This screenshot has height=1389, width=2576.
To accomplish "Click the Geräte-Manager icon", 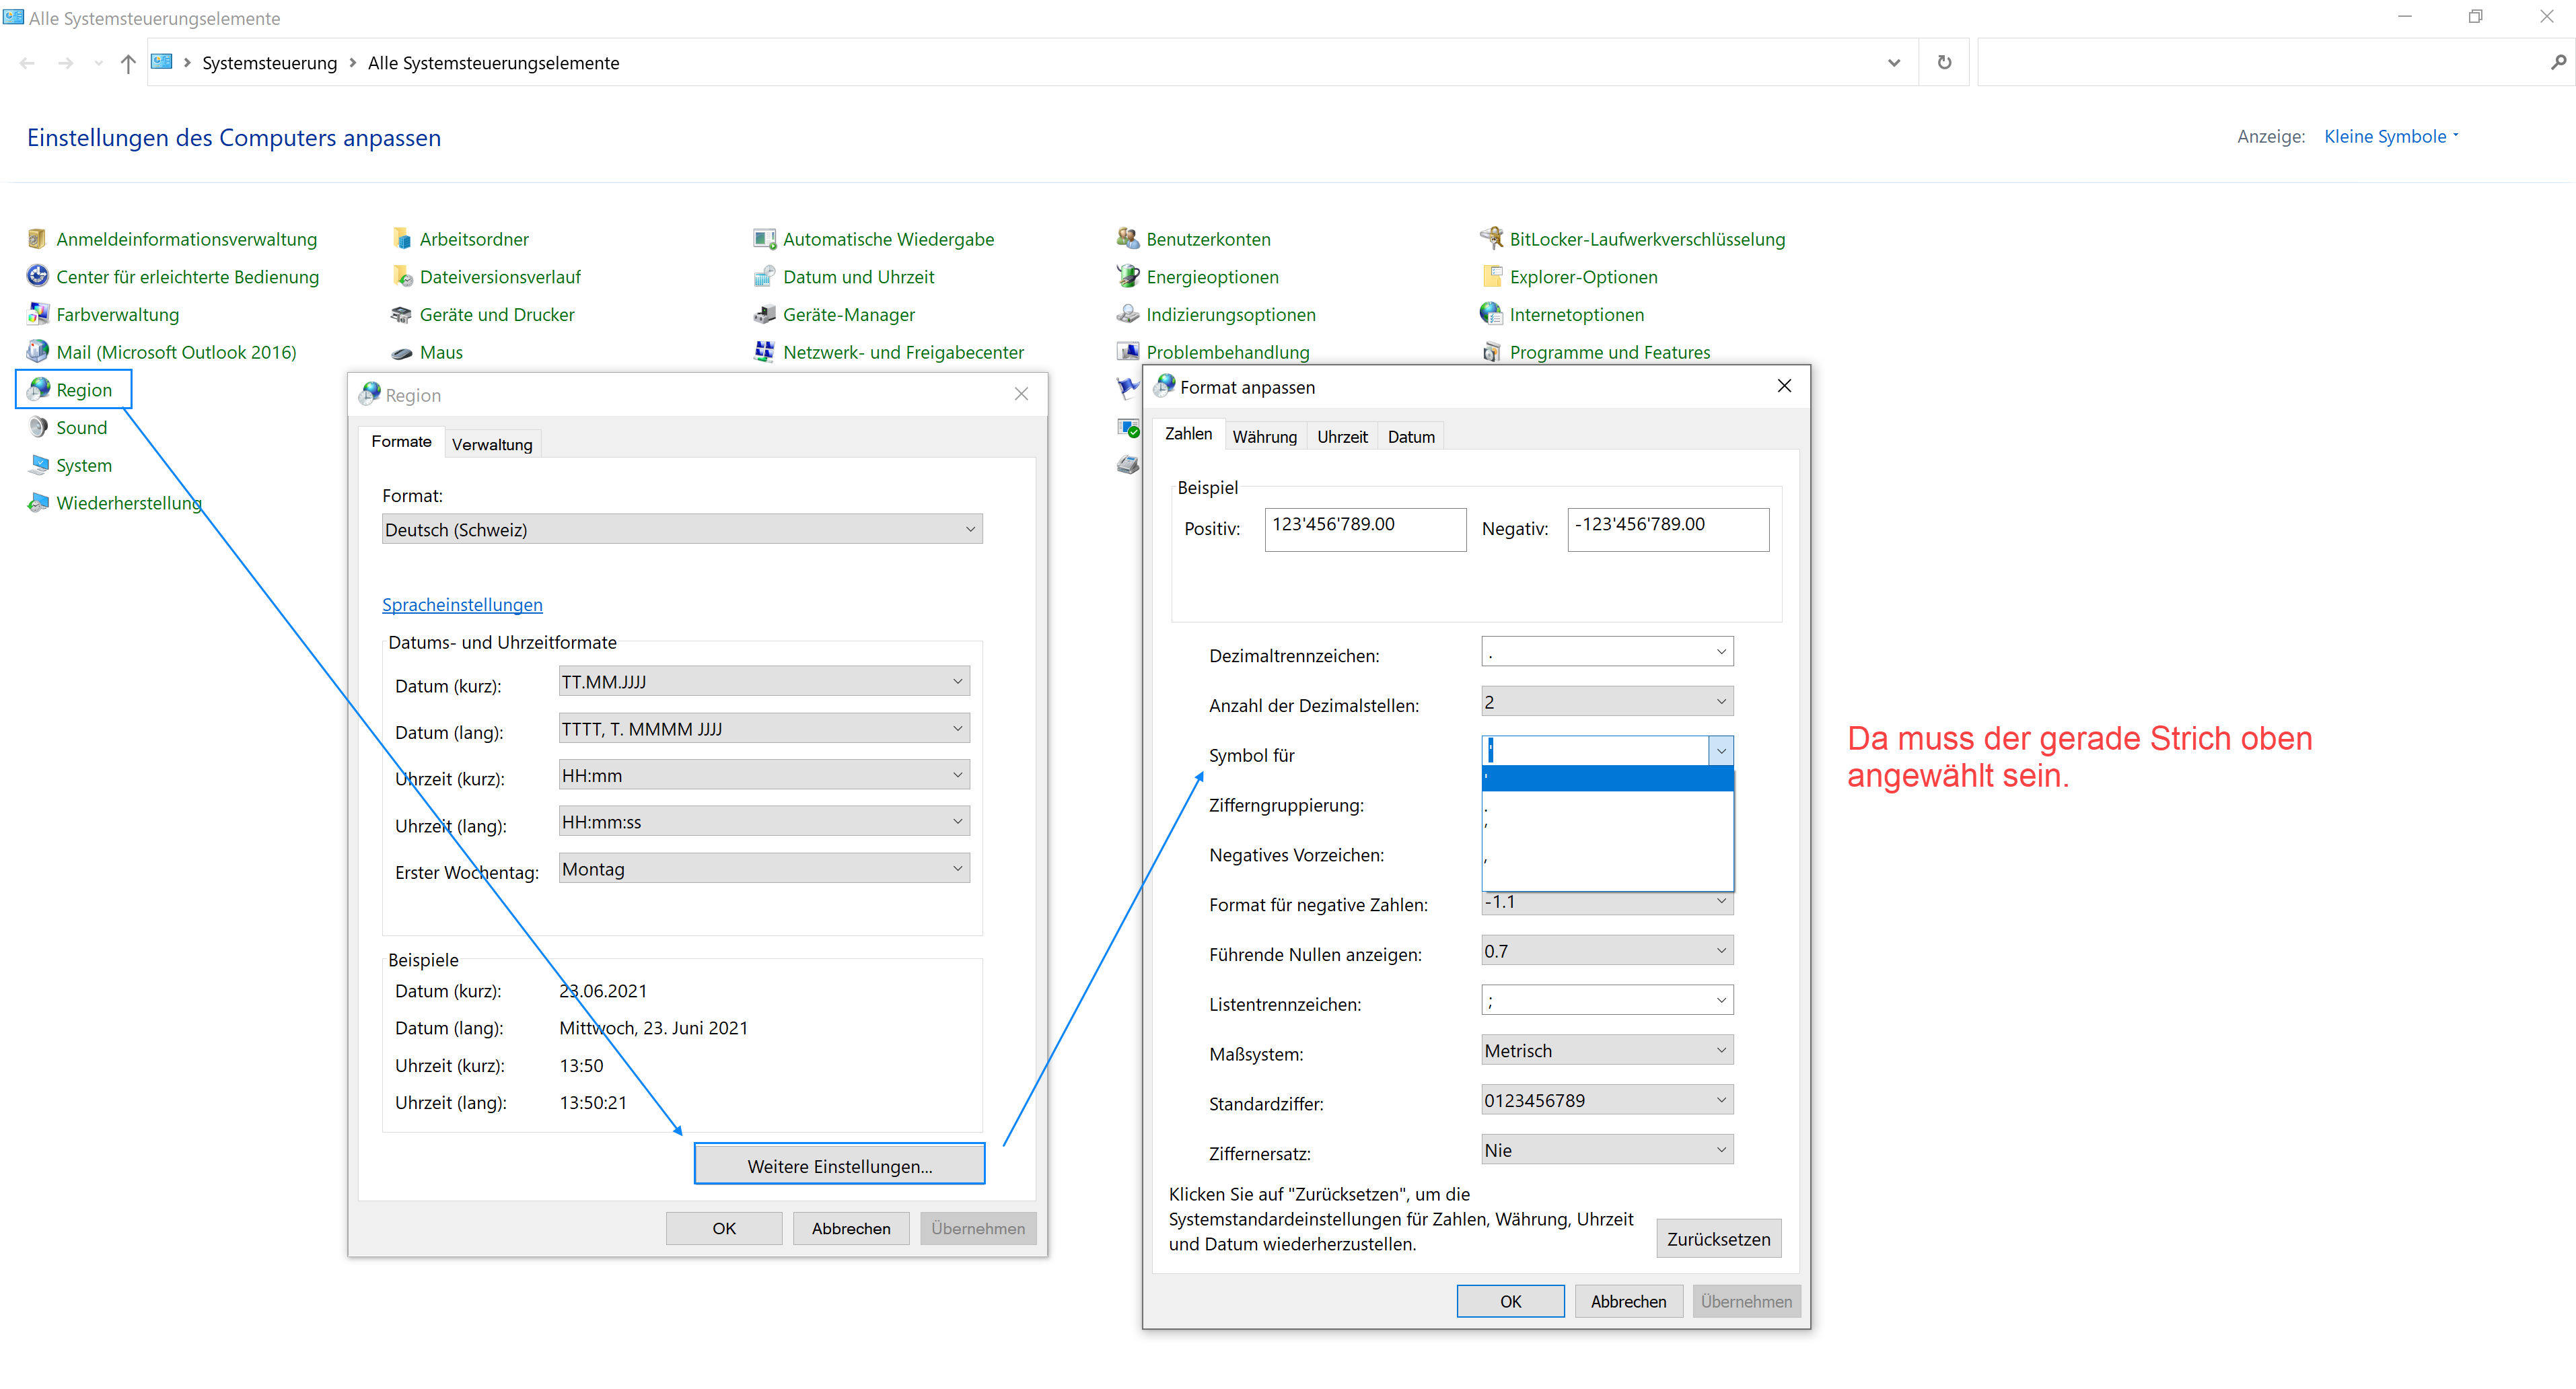I will (764, 314).
